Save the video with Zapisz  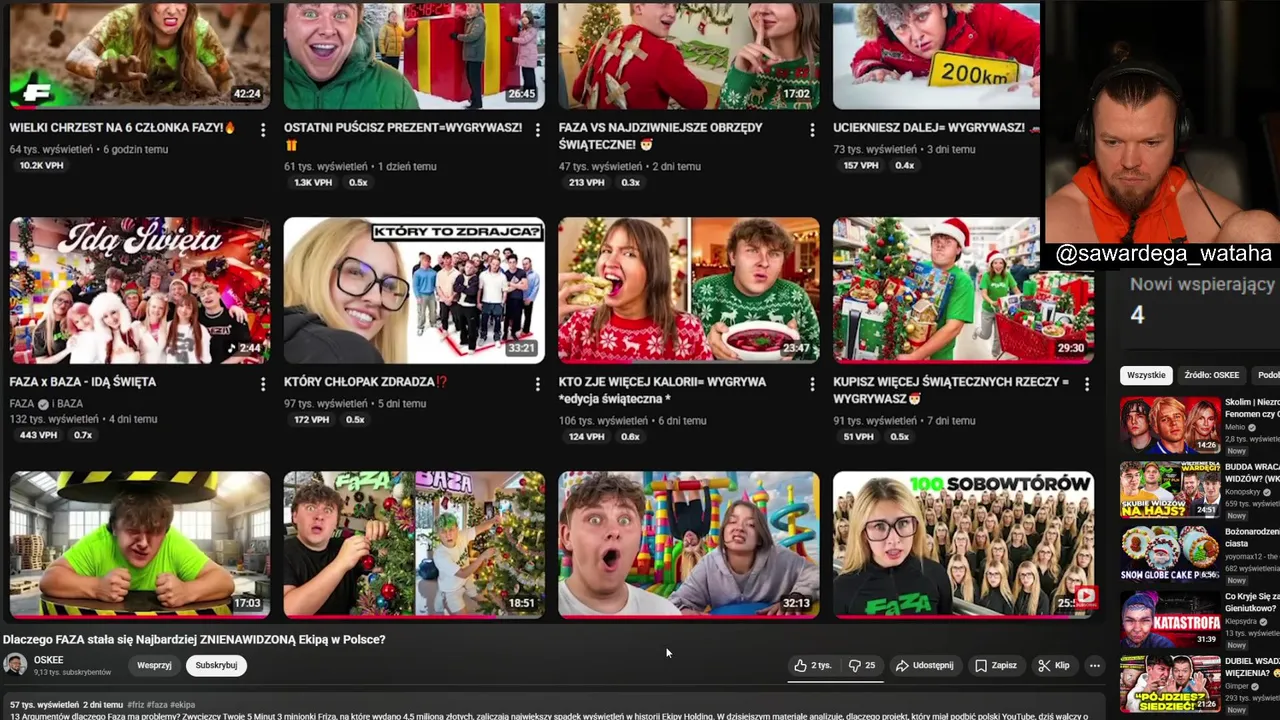click(x=996, y=665)
